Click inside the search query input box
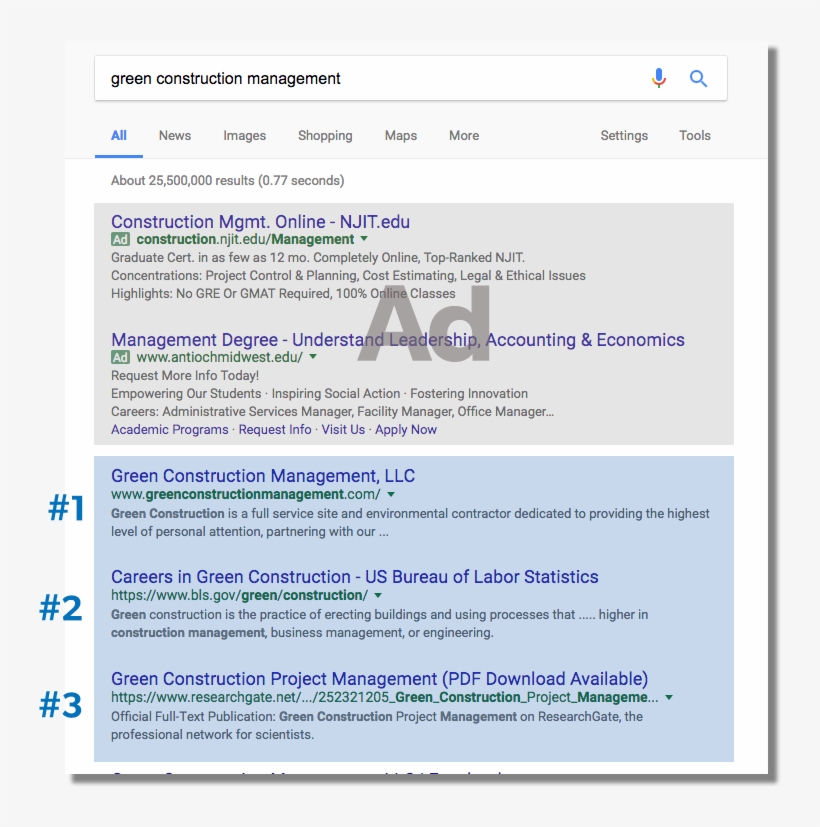The width and height of the screenshot is (820, 827). tap(350, 77)
